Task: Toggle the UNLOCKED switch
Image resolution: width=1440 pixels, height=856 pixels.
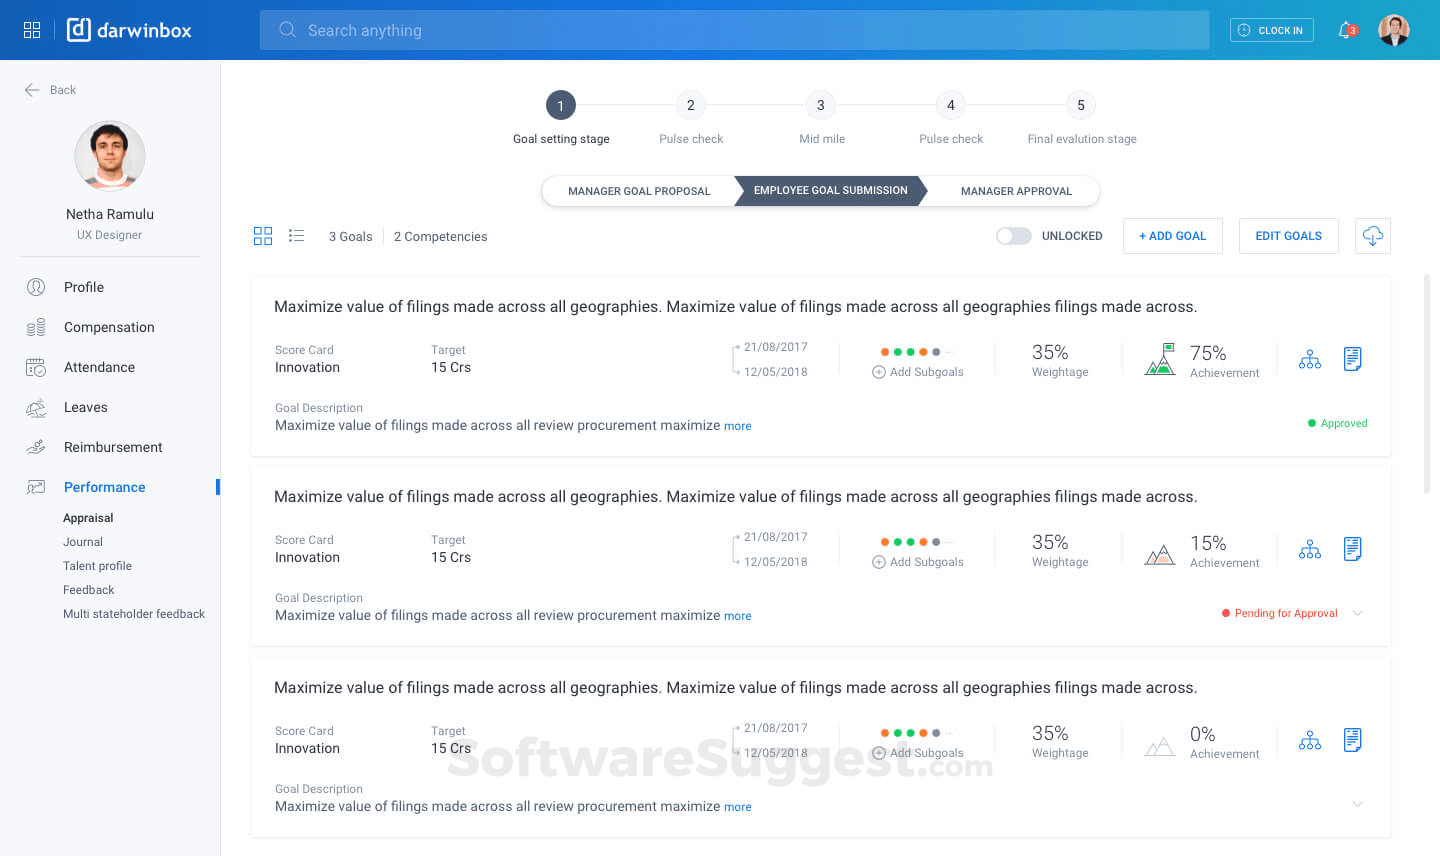Action: [x=1013, y=236]
